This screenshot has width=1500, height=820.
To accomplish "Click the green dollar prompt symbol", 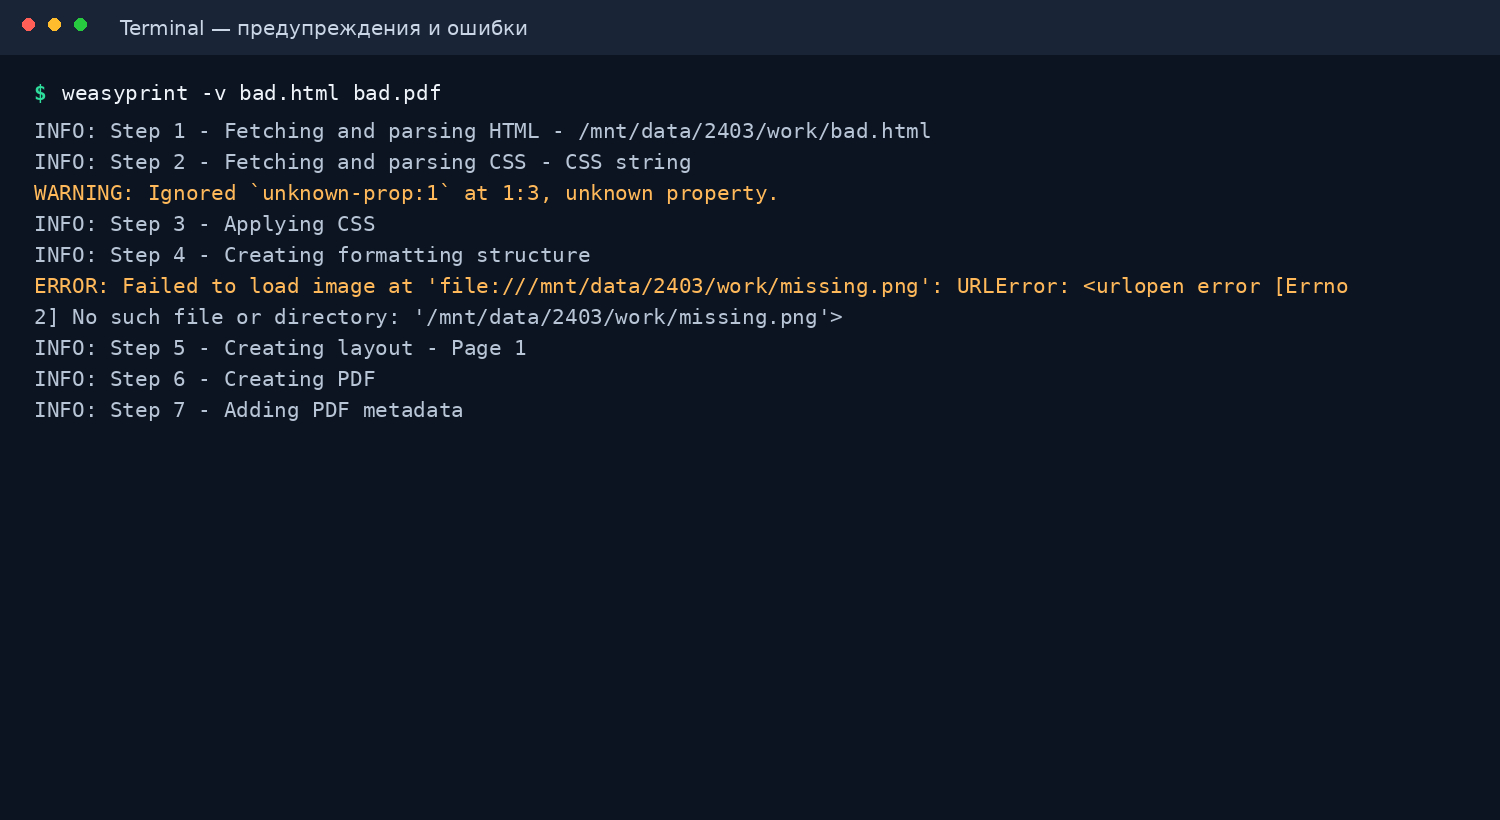I will click(40, 93).
